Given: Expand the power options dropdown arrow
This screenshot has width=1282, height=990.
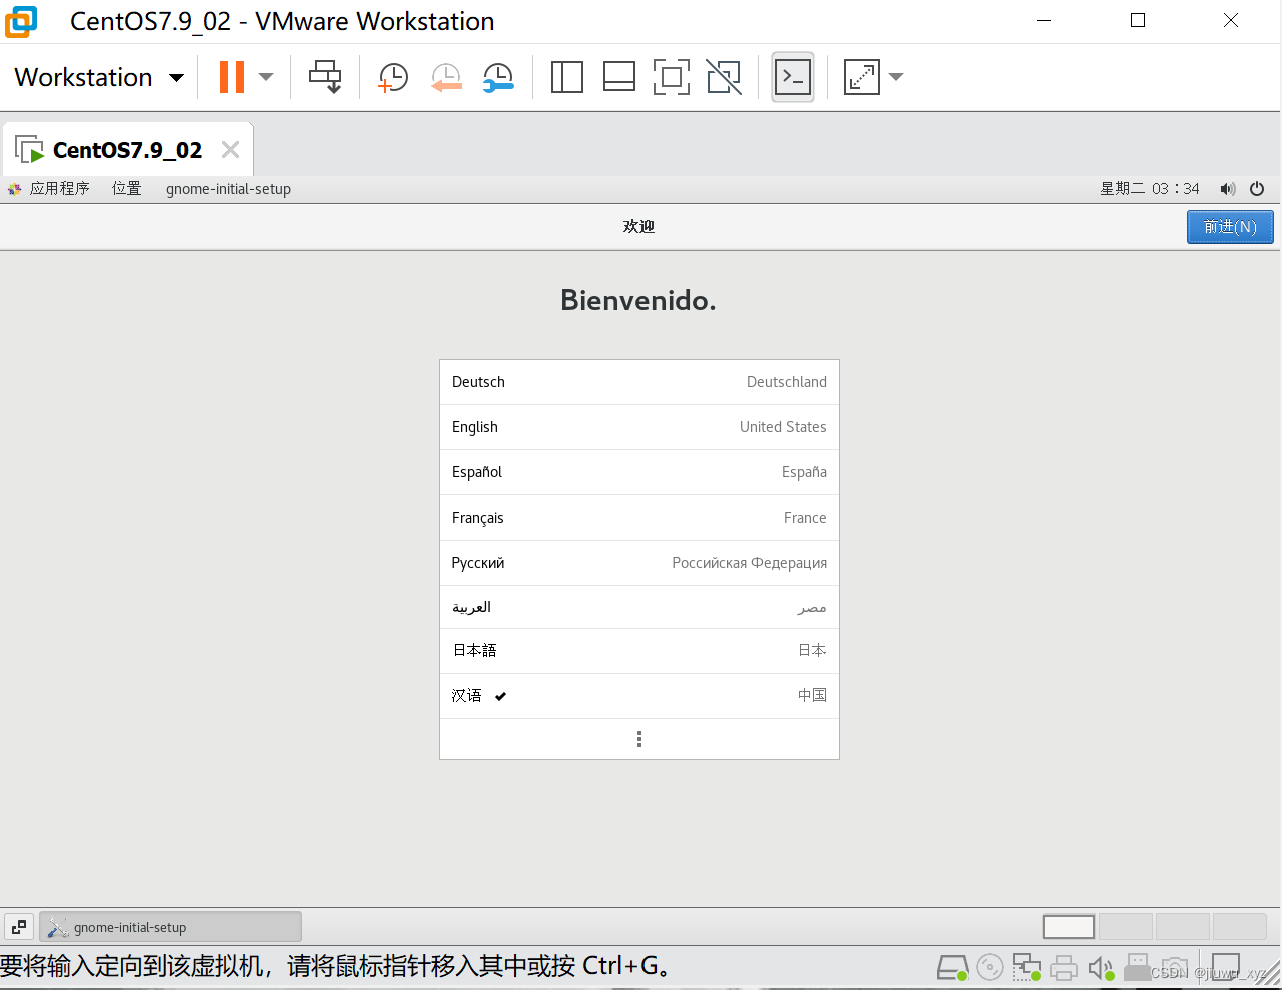Looking at the screenshot, I should (266, 77).
